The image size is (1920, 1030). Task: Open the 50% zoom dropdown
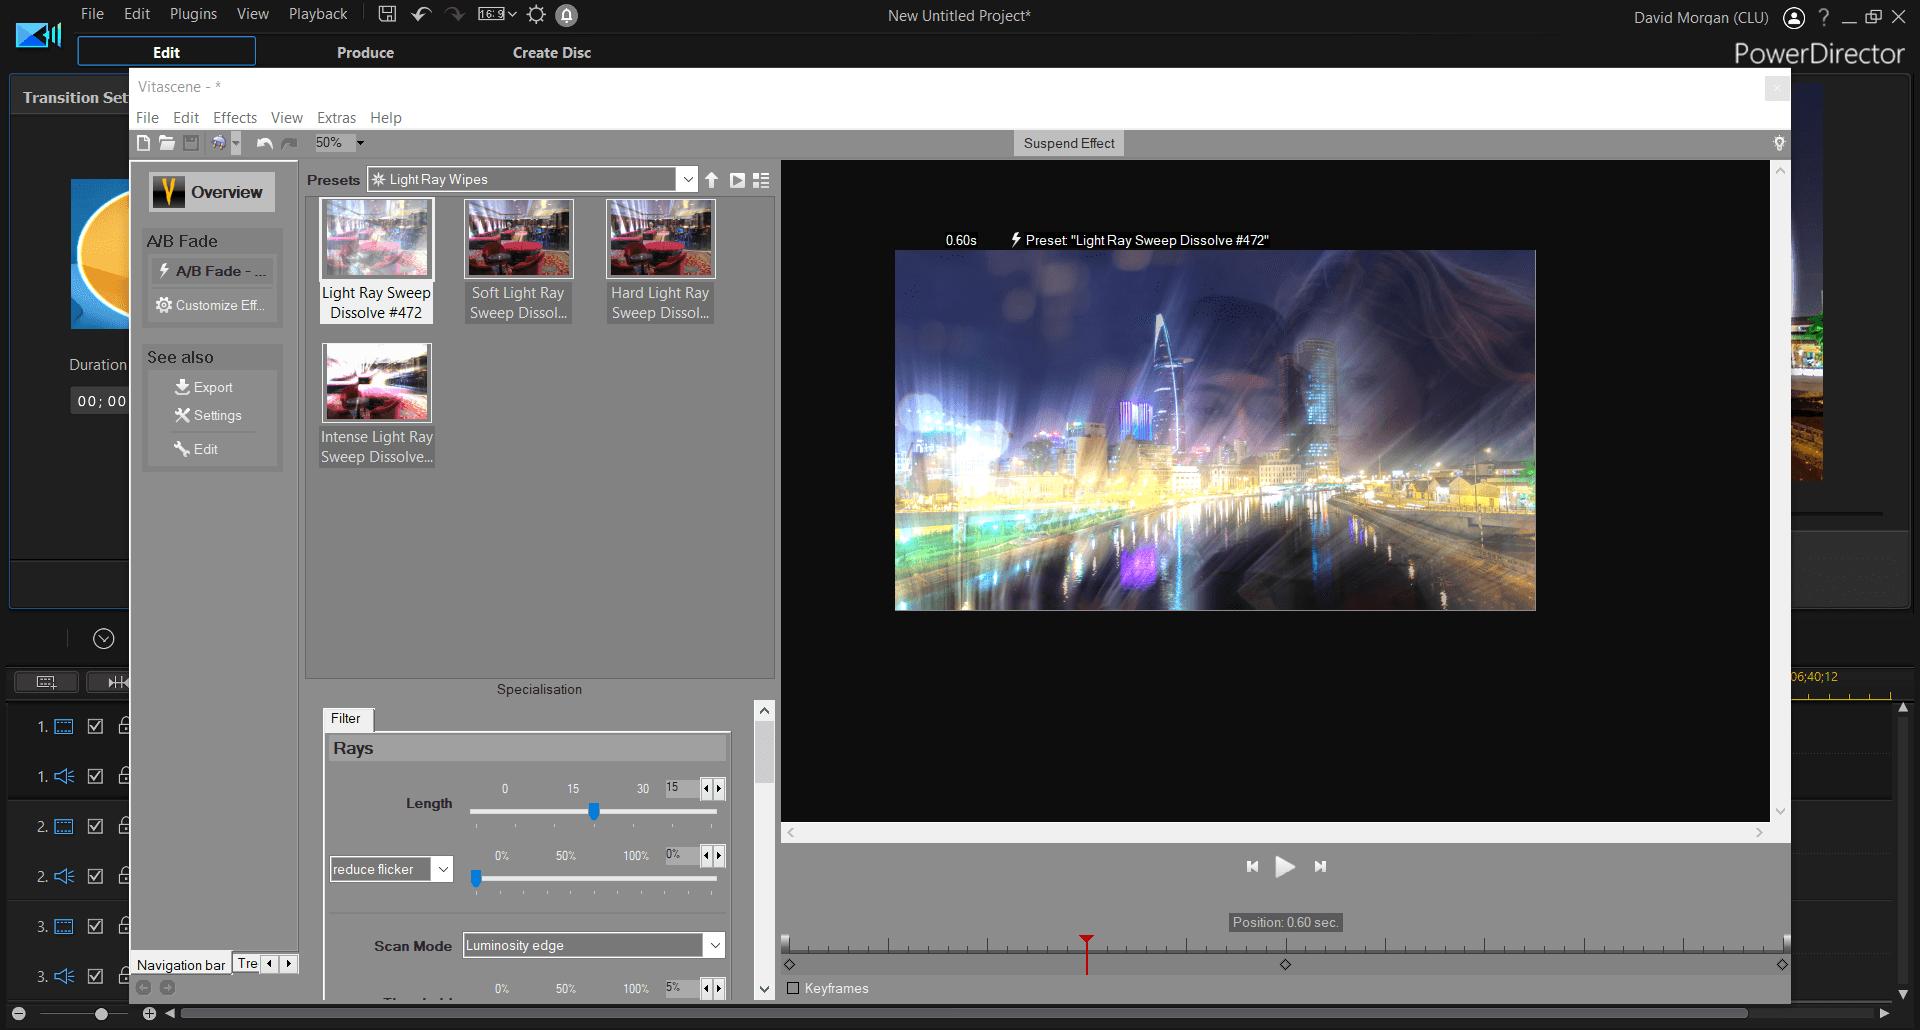click(x=360, y=143)
